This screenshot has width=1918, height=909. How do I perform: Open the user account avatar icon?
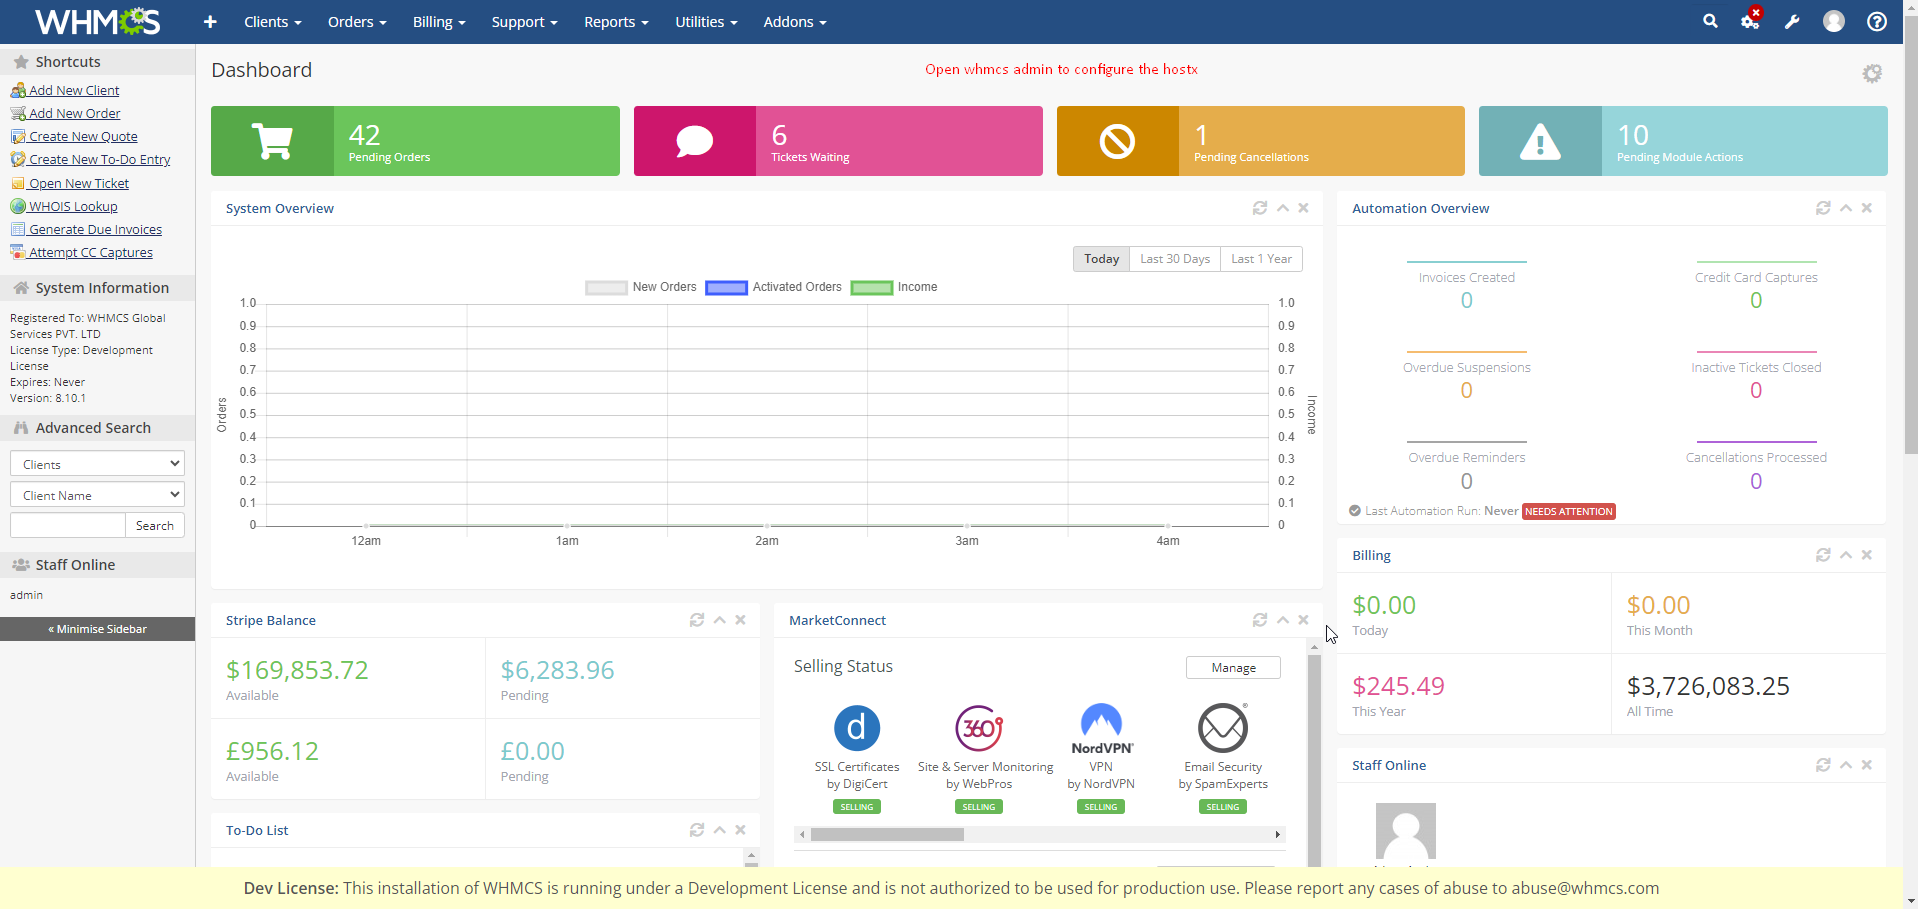tap(1834, 22)
